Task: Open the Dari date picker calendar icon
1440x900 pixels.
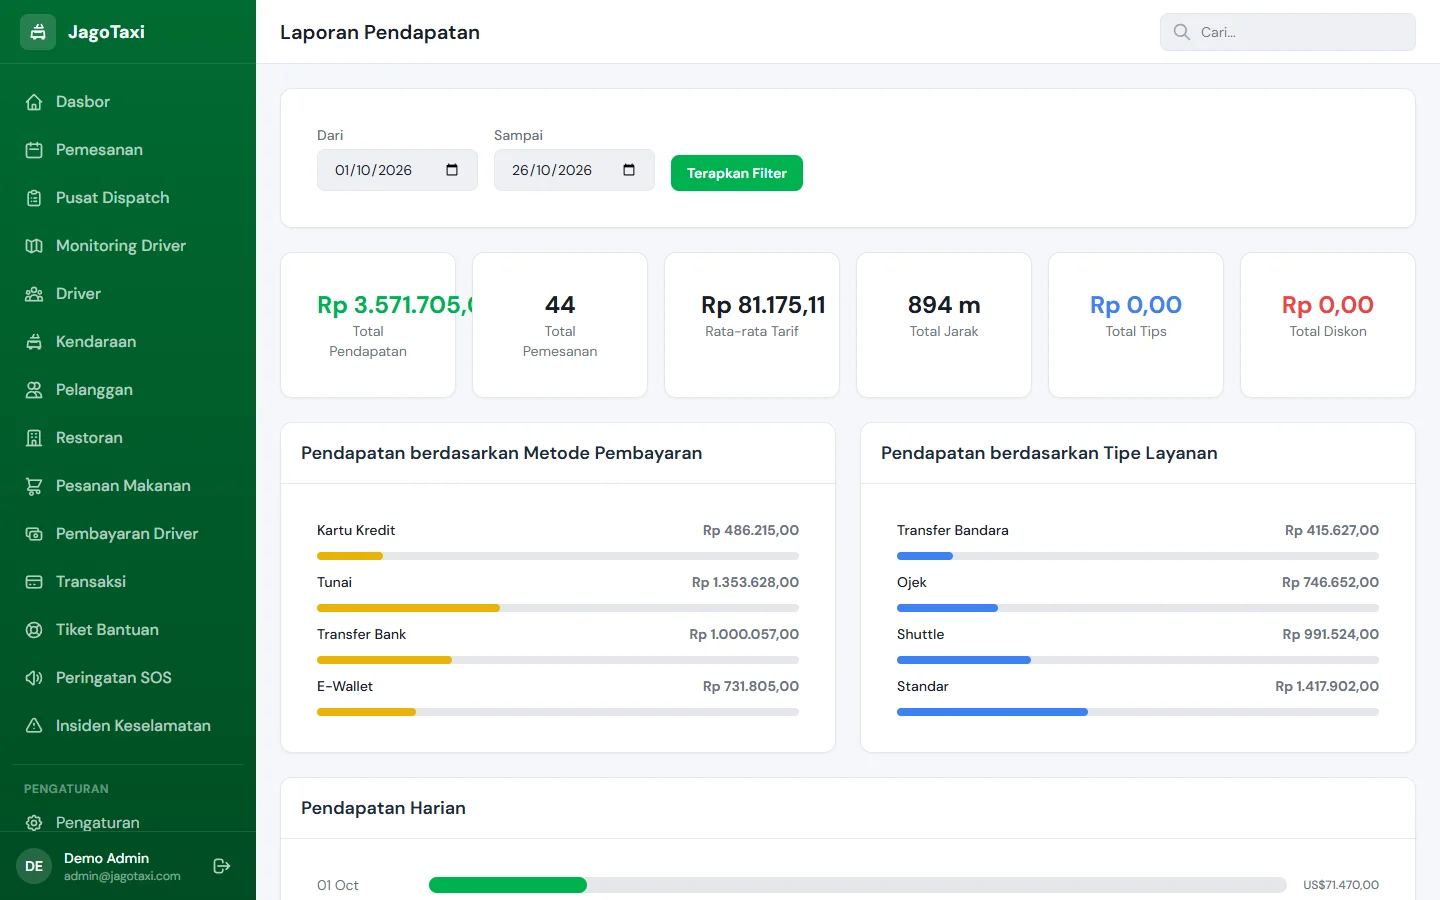Action: pyautogui.click(x=452, y=170)
